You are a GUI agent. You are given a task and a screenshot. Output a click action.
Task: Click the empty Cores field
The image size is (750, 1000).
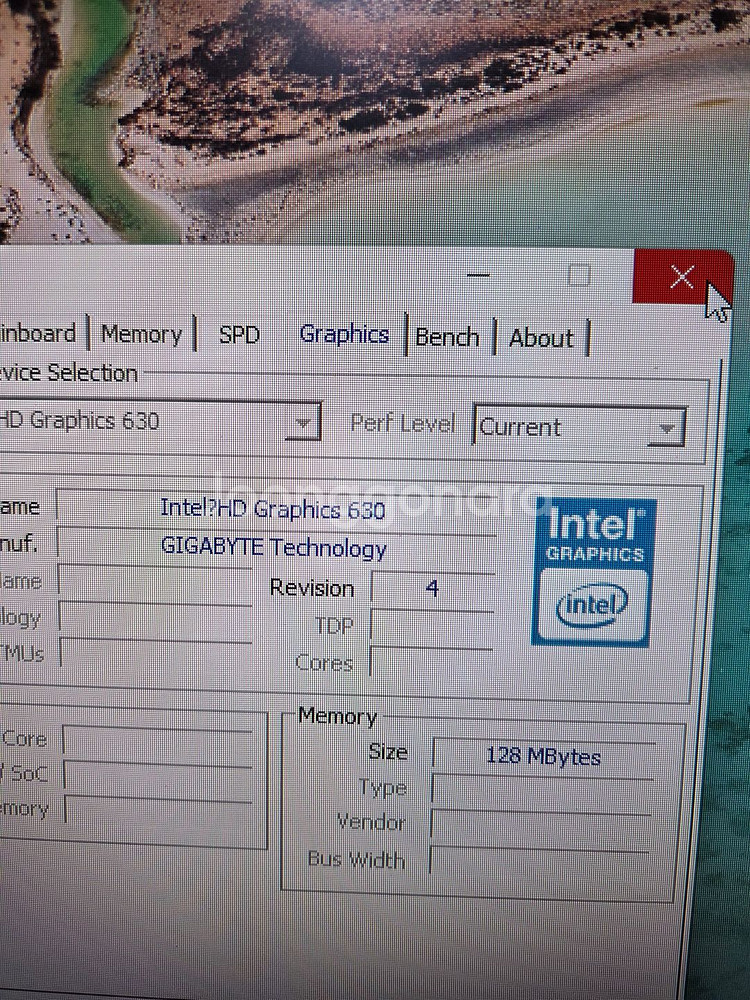point(431,663)
